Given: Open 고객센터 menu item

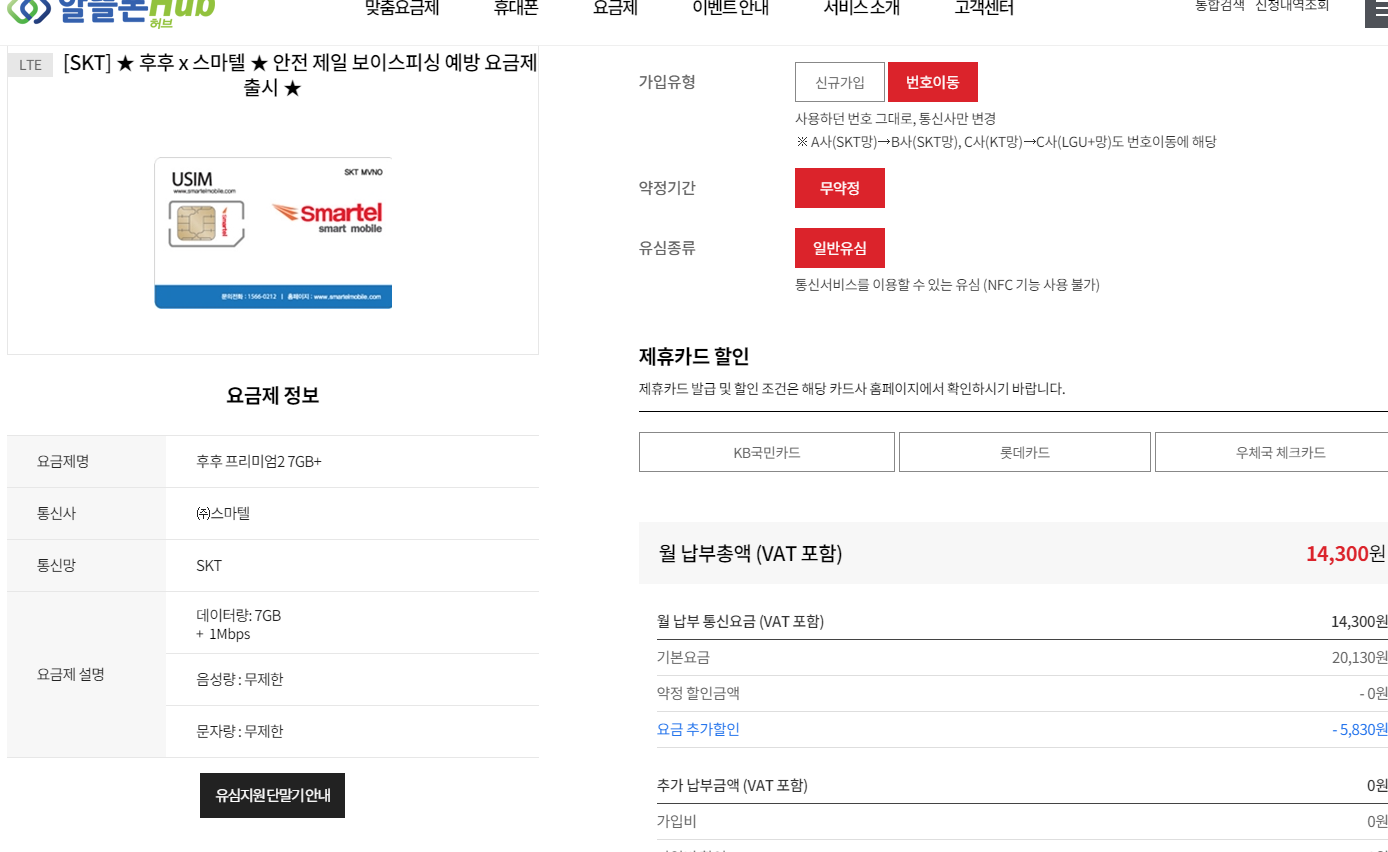Looking at the screenshot, I should (984, 9).
